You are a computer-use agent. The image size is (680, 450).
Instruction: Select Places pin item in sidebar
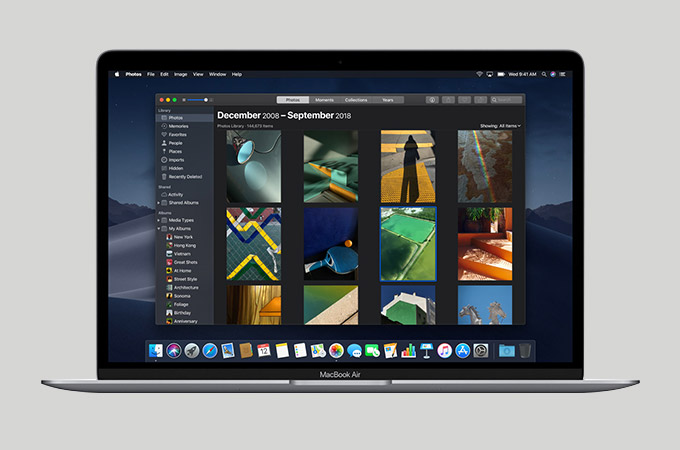pos(172,152)
